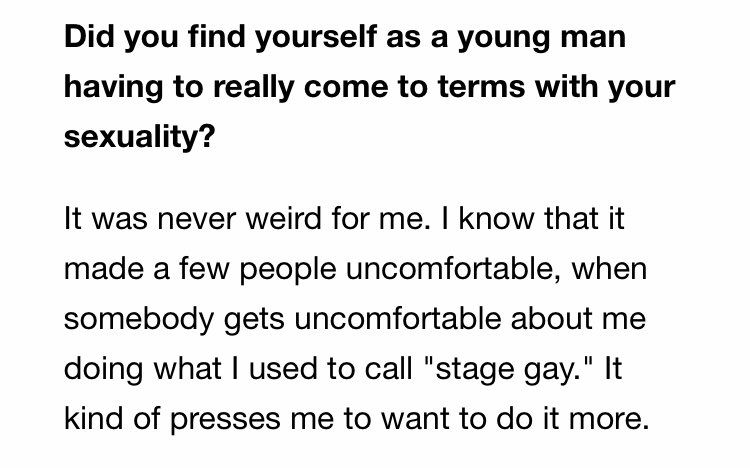Click the word "people" in the answer
The height and width of the screenshot is (468, 750).
tap(288, 271)
